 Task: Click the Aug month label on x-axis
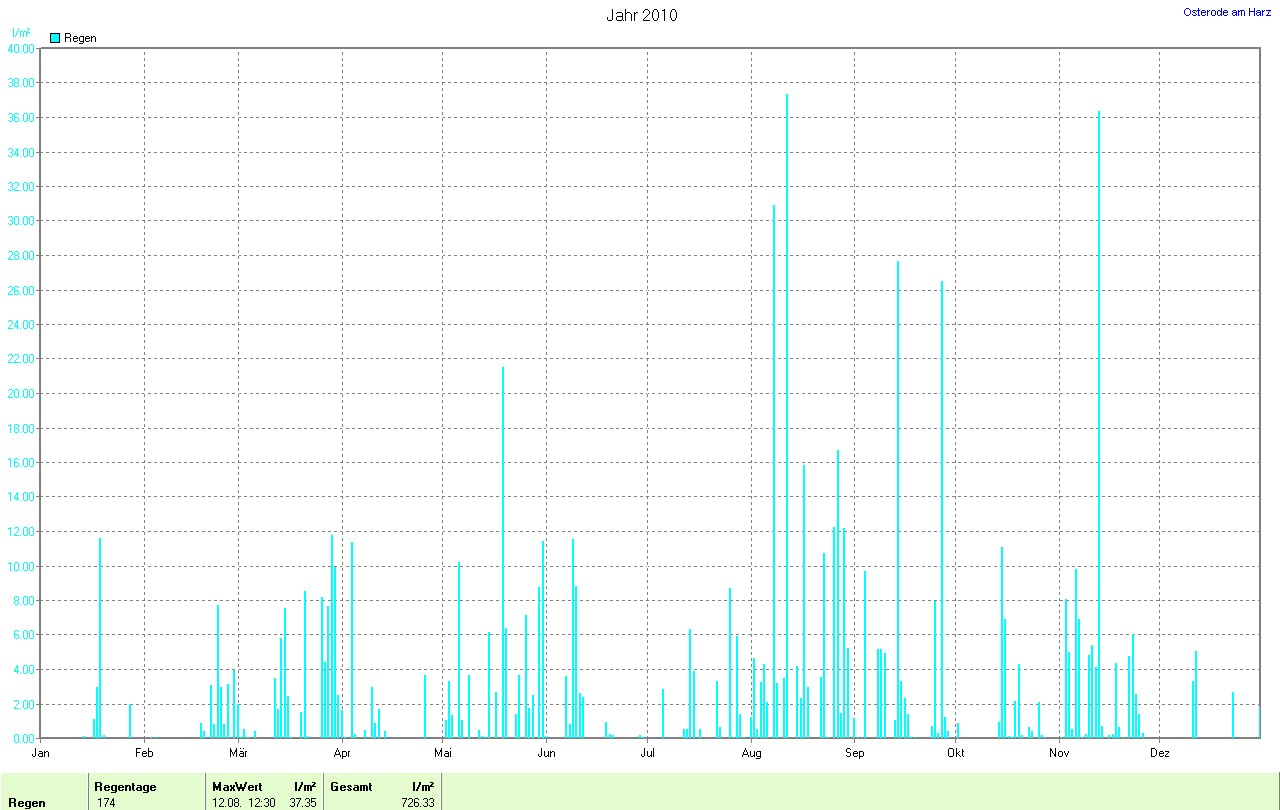point(752,752)
